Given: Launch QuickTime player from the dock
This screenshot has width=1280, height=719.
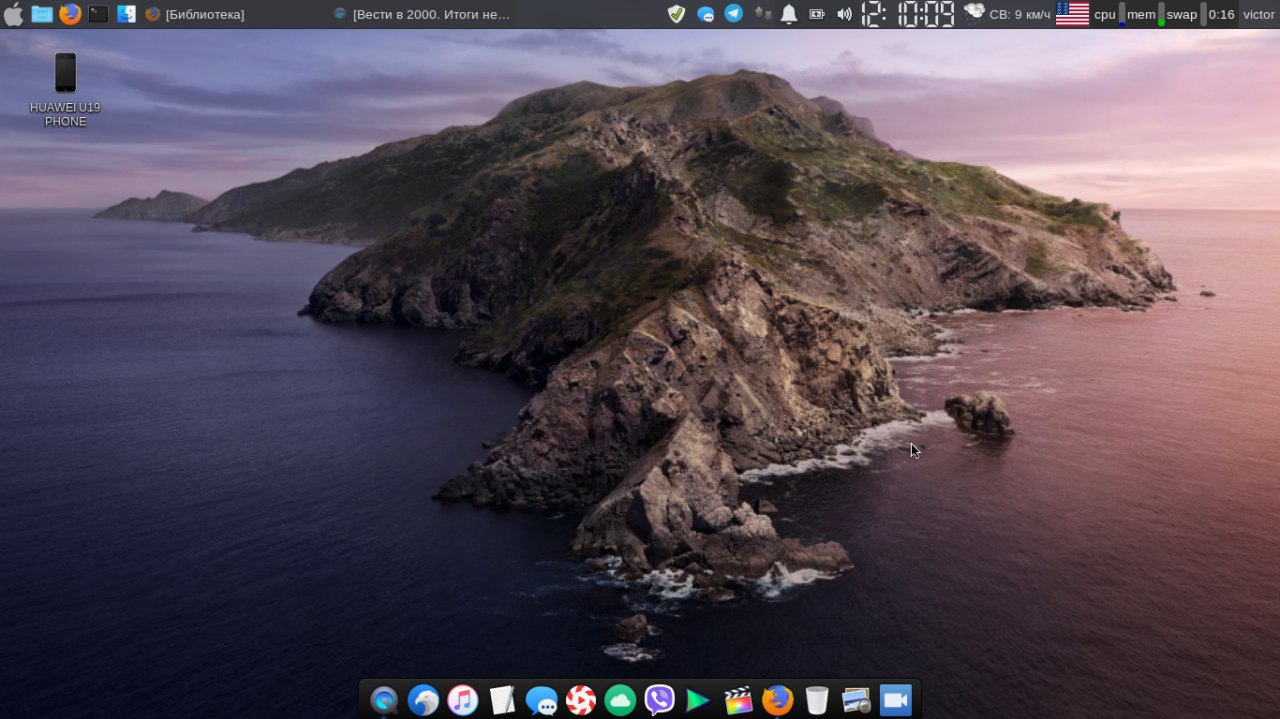Looking at the screenshot, I should (x=384, y=700).
